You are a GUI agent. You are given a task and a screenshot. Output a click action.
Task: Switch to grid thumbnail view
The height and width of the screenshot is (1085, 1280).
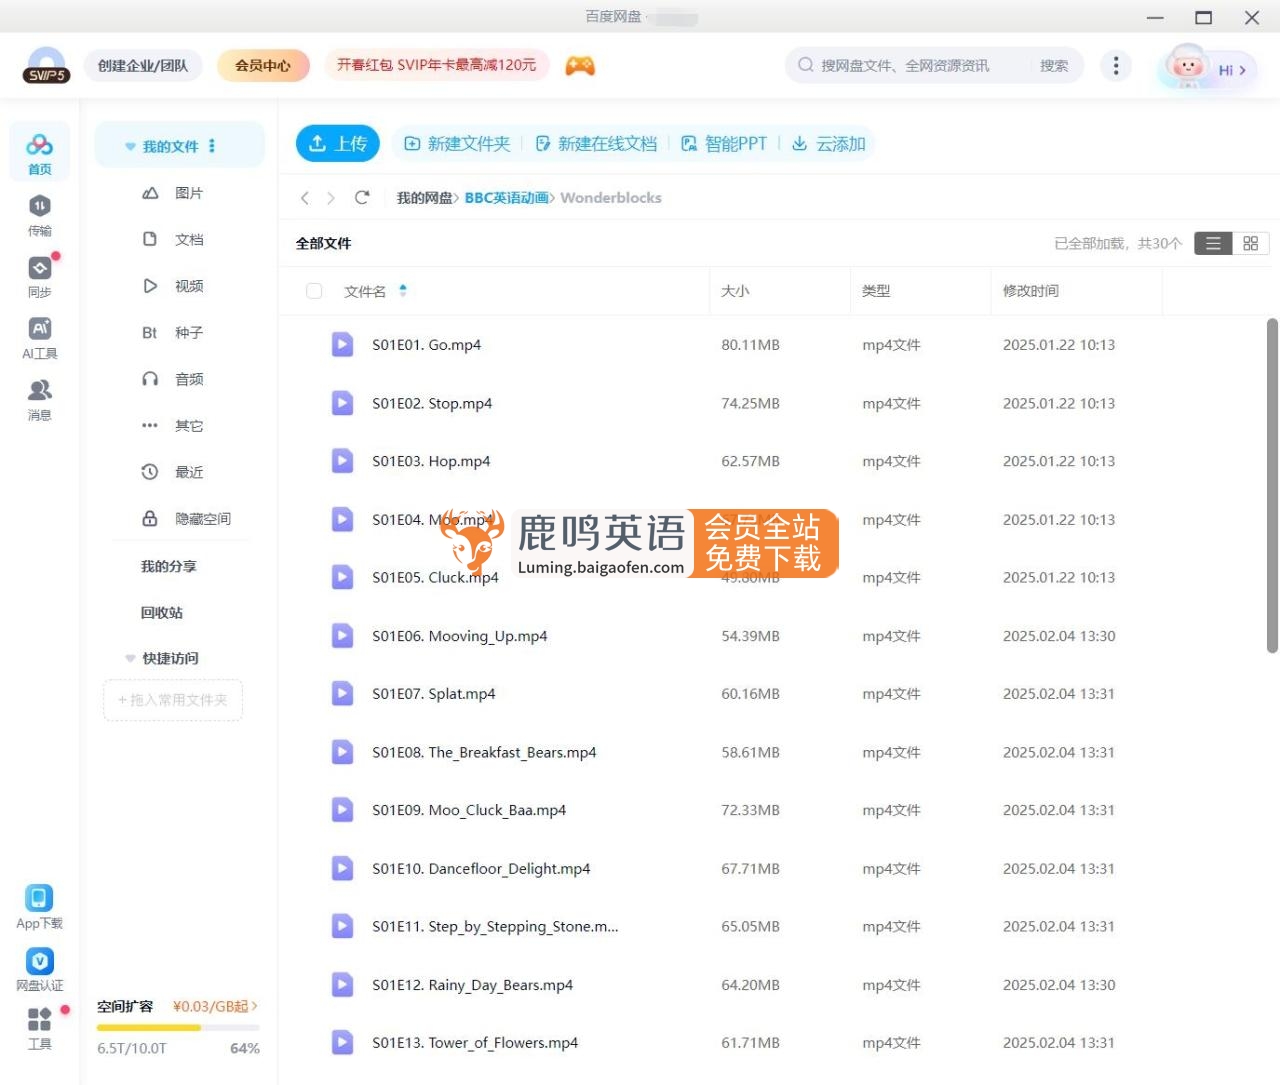tap(1250, 243)
